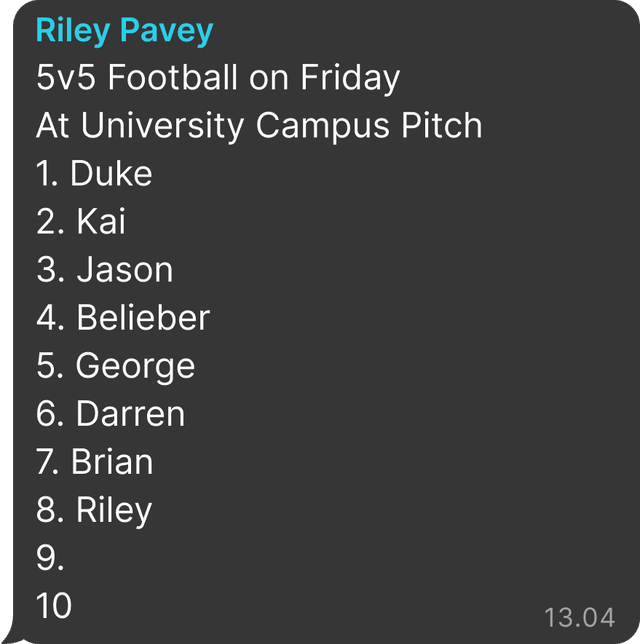Click list entry '5. George'
The width and height of the screenshot is (640, 644).
pyautogui.click(x=115, y=366)
